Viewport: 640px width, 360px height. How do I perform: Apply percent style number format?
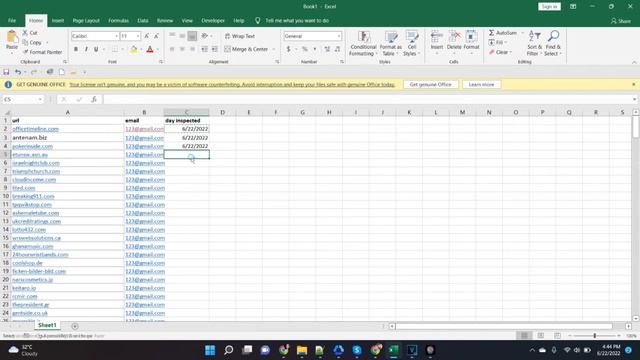304,49
